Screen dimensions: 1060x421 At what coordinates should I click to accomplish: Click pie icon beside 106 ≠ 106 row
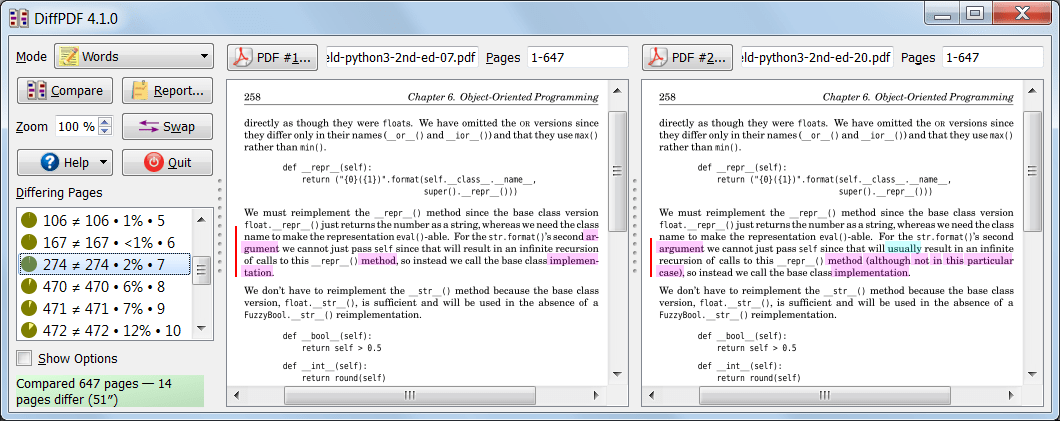29,220
